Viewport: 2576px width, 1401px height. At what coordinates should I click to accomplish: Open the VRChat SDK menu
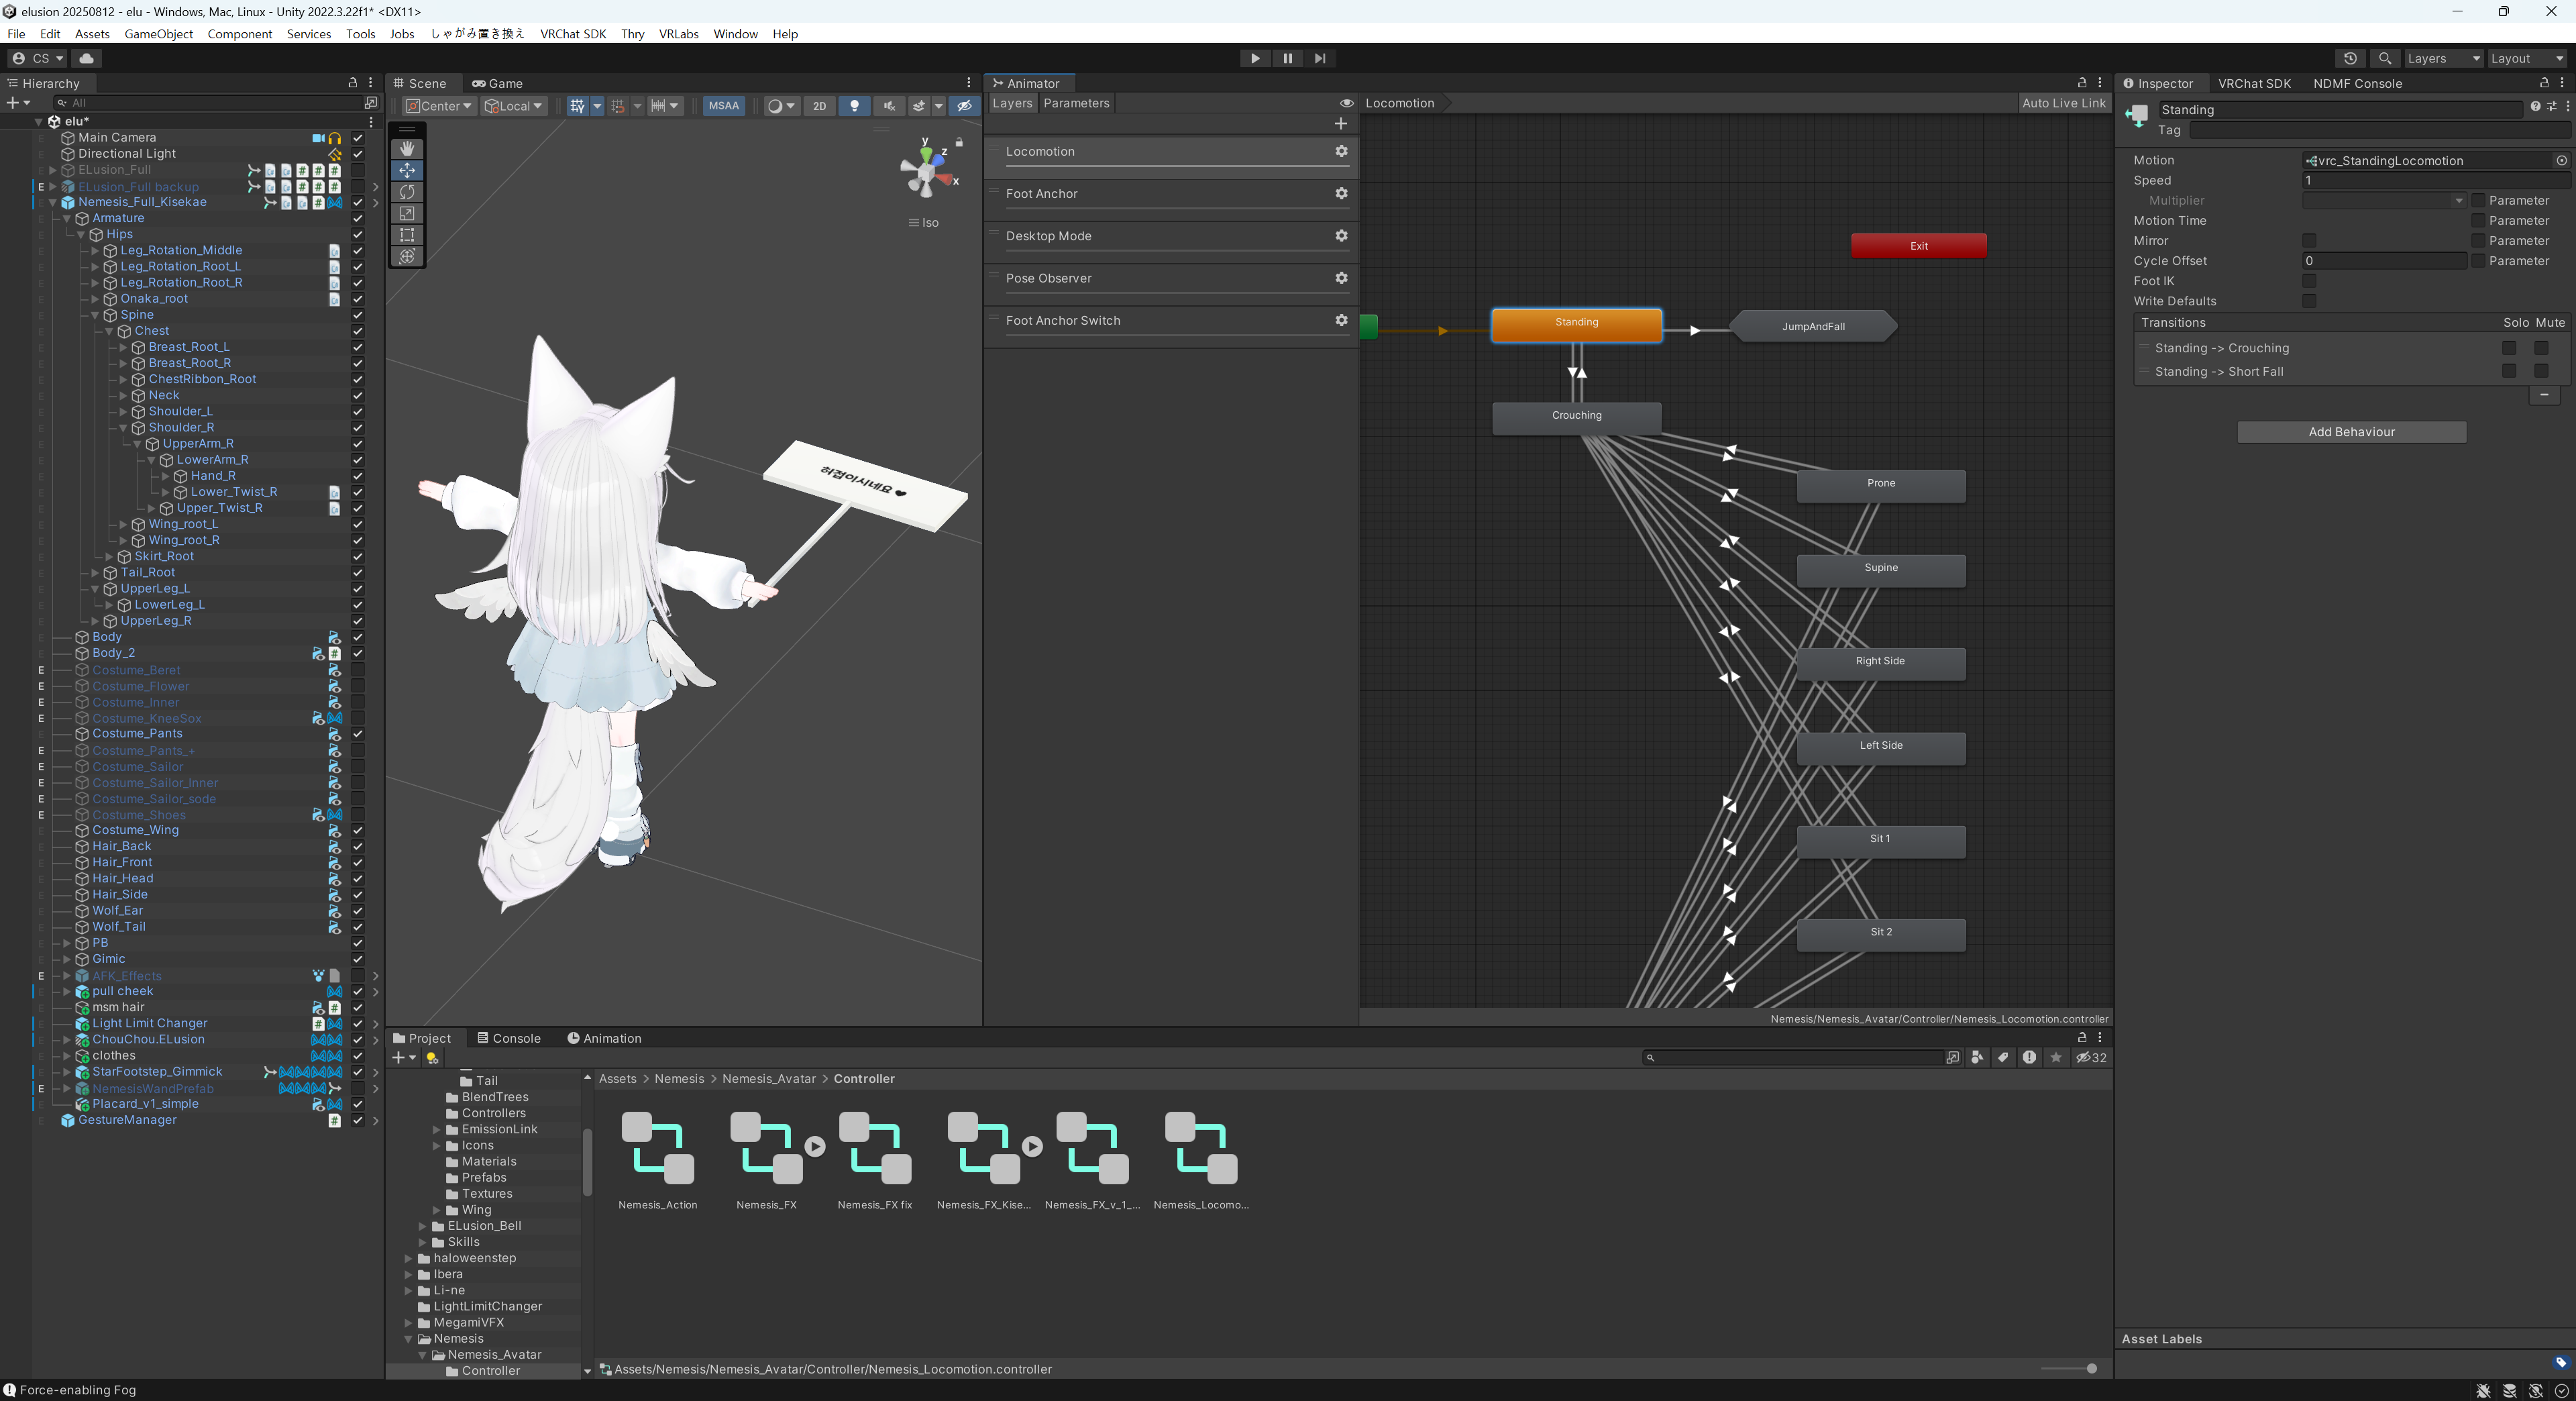pos(573,34)
